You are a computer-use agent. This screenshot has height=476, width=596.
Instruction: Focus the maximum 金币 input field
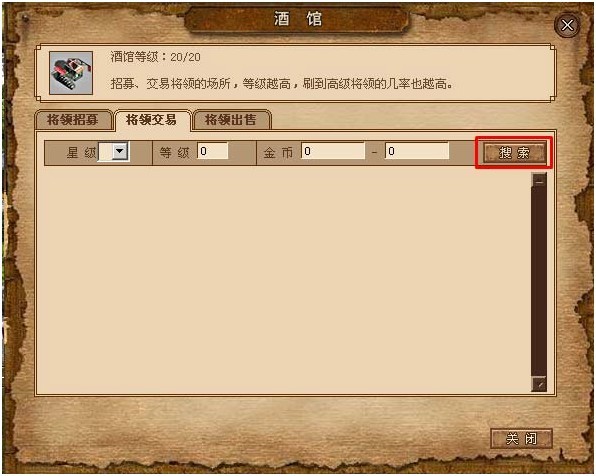click(417, 151)
